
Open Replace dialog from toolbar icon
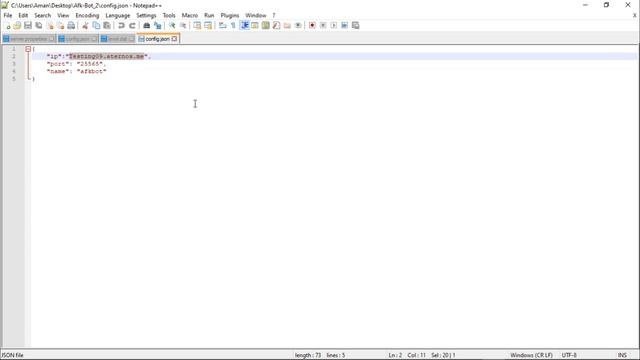point(158,26)
